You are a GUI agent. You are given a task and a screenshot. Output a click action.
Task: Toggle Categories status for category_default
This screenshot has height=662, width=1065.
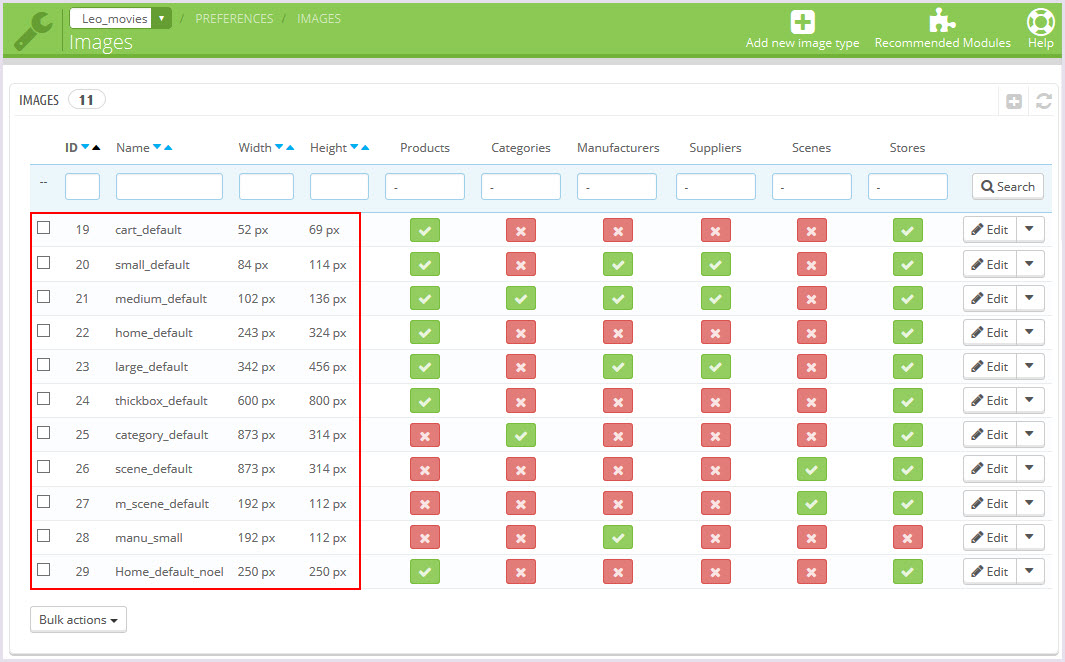click(520, 435)
